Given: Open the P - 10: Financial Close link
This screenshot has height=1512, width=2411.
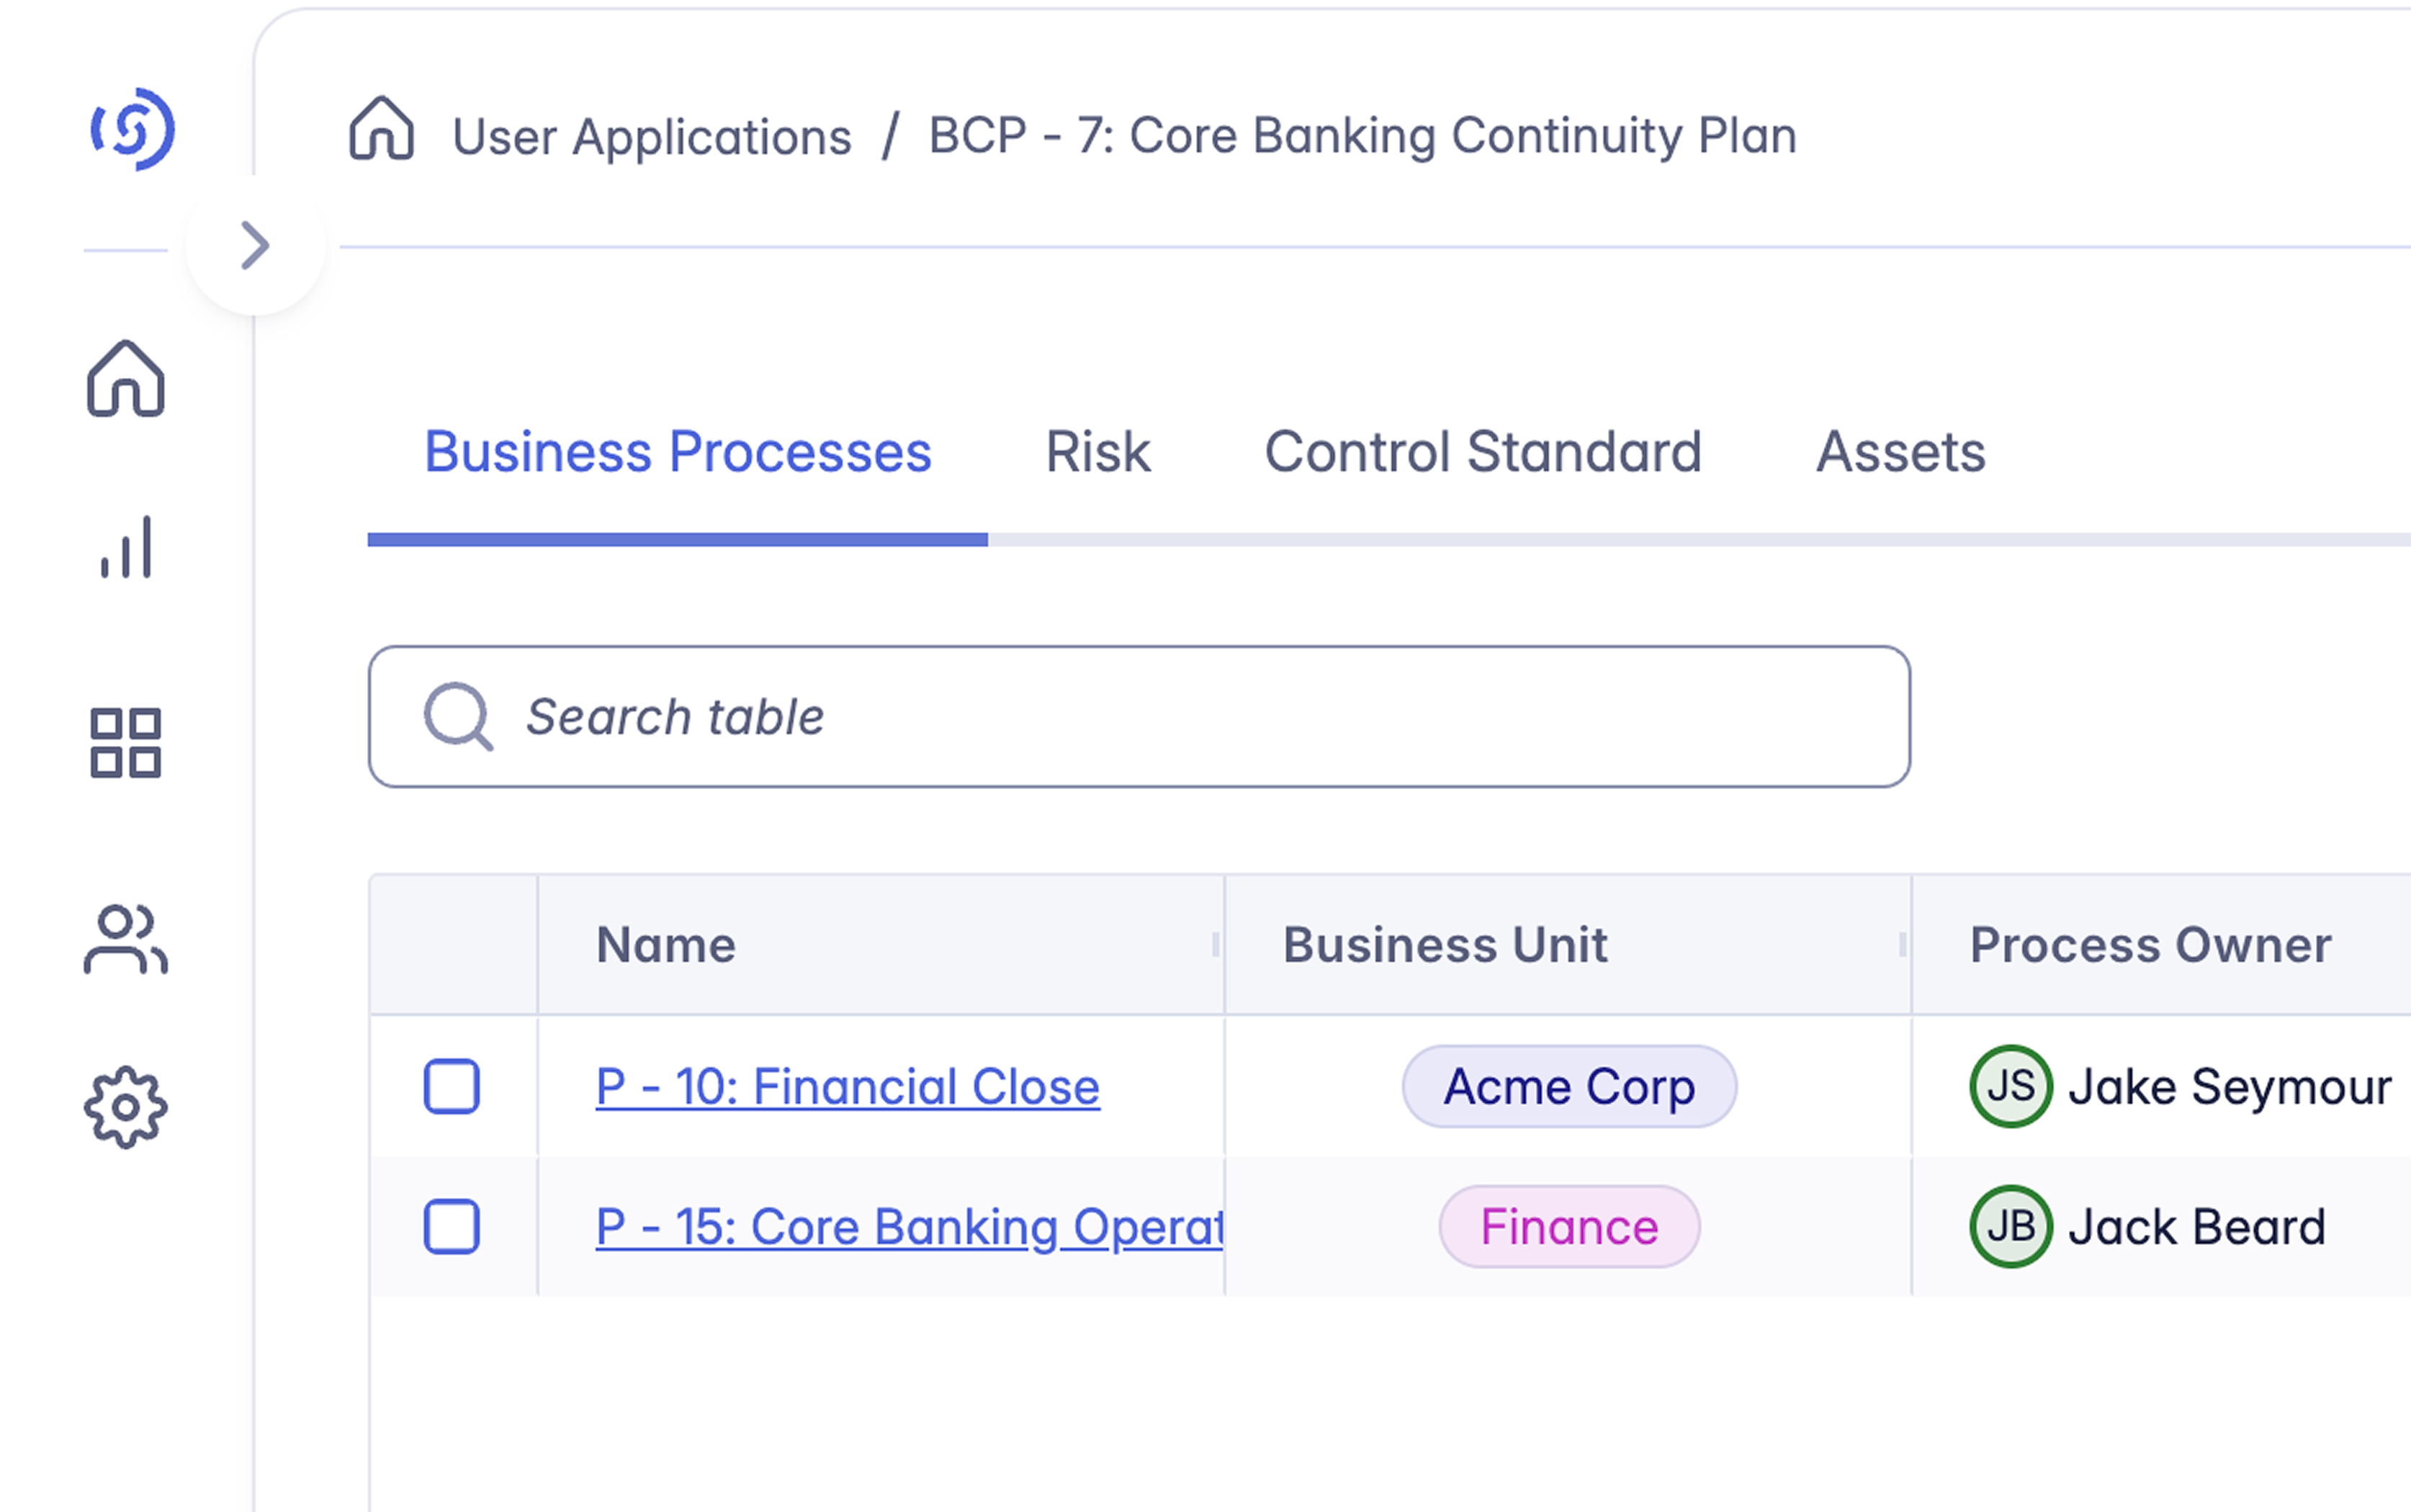Looking at the screenshot, I should pos(847,1087).
